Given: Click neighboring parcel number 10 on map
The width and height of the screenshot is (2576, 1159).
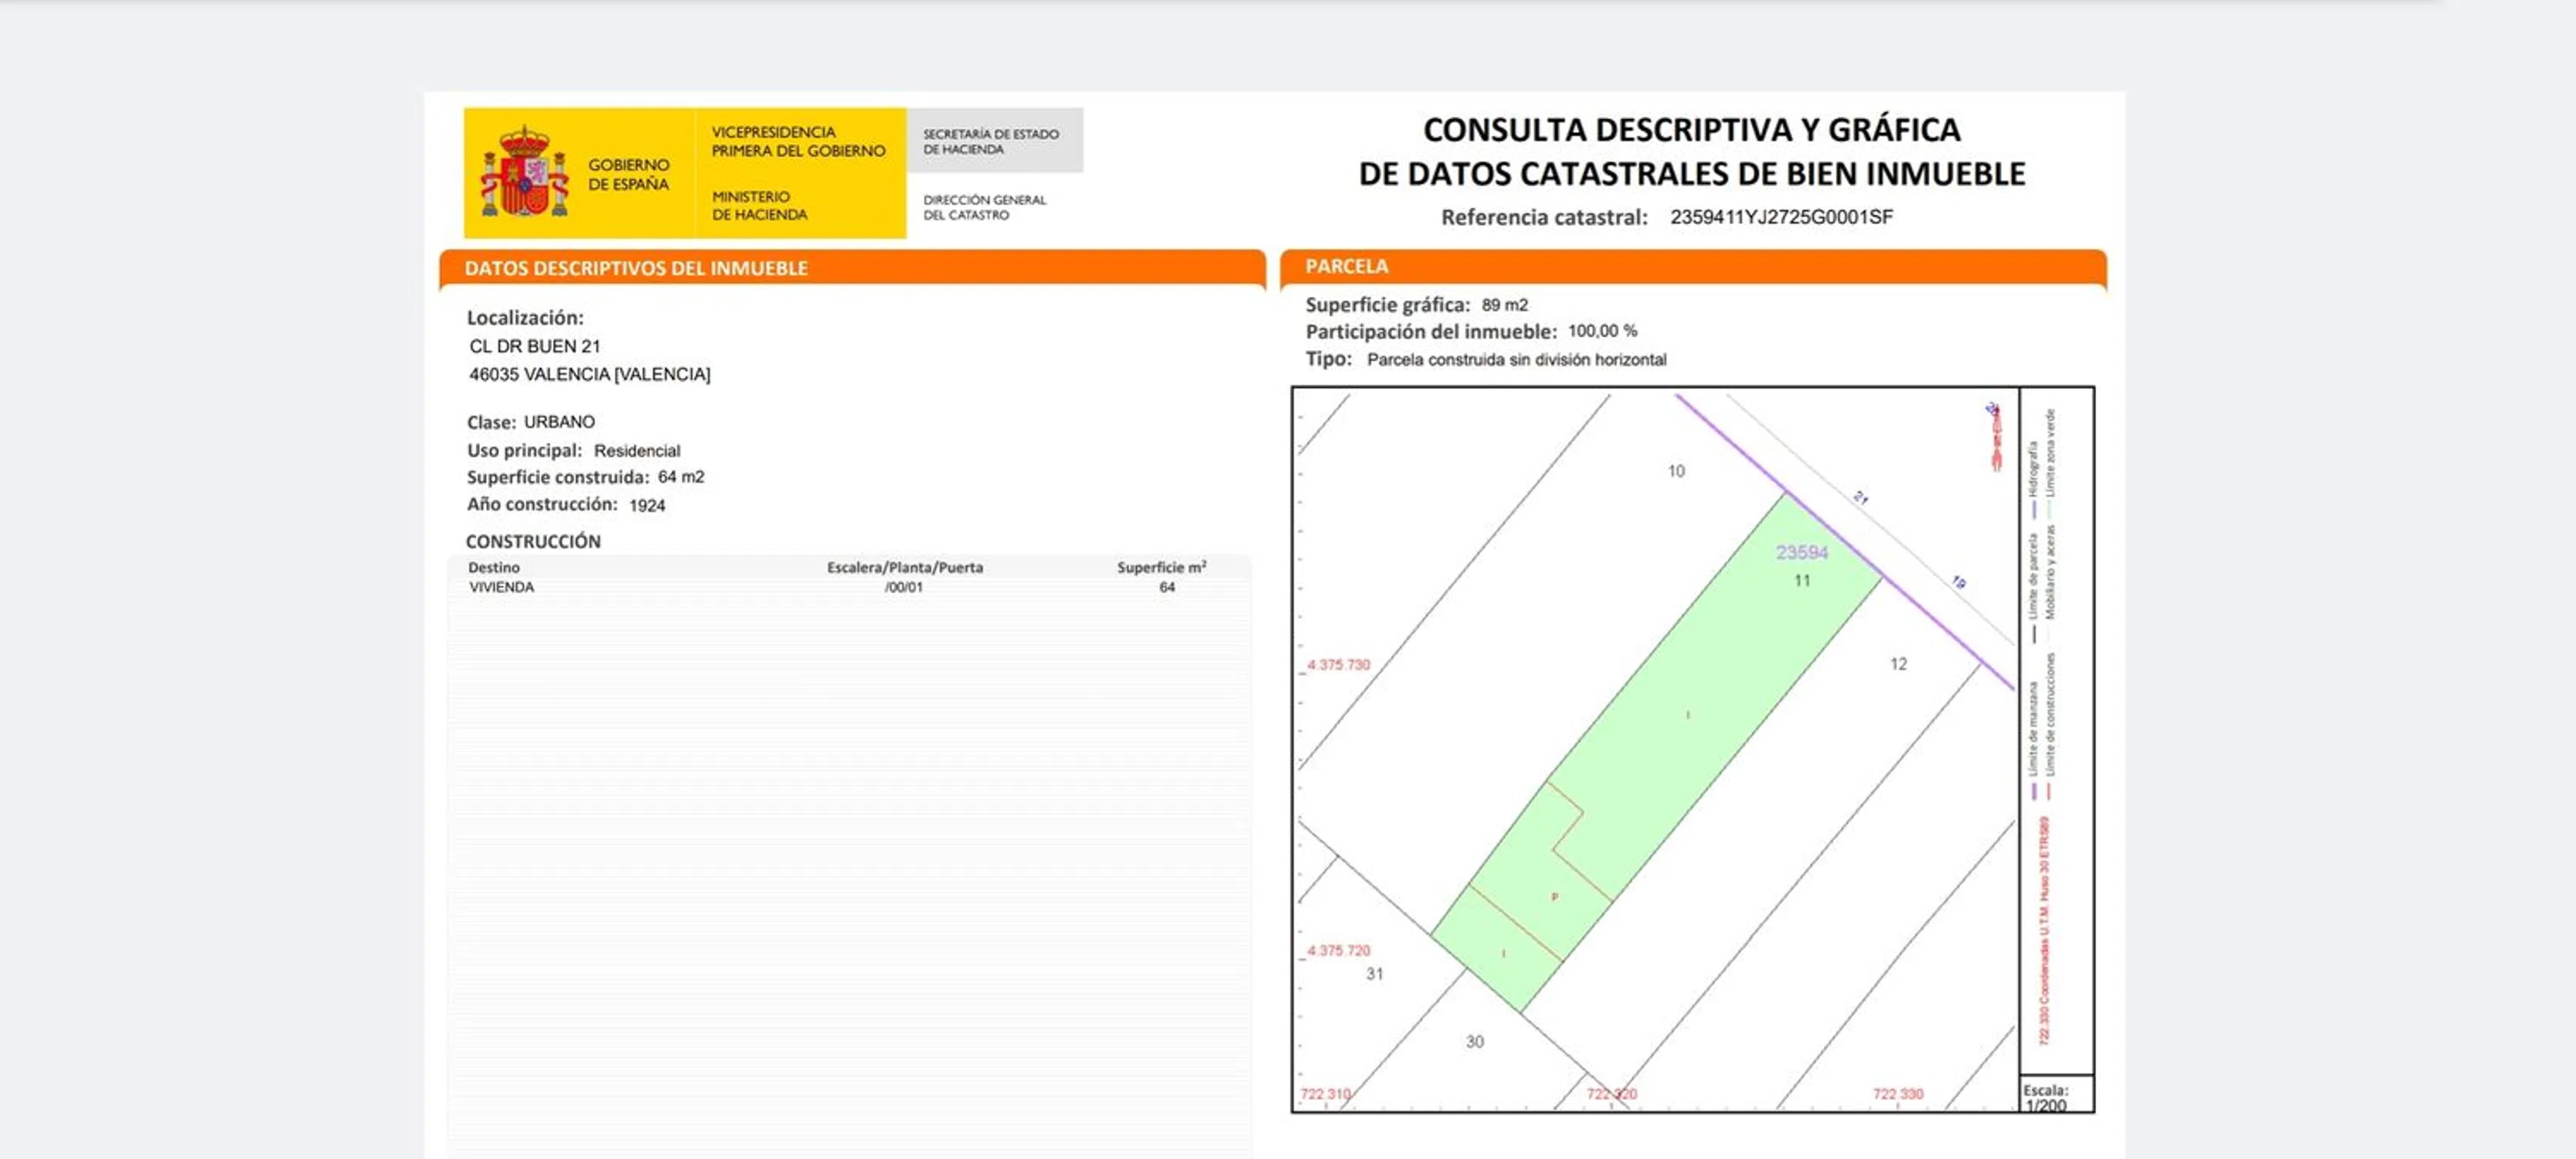Looking at the screenshot, I should pos(1676,471).
